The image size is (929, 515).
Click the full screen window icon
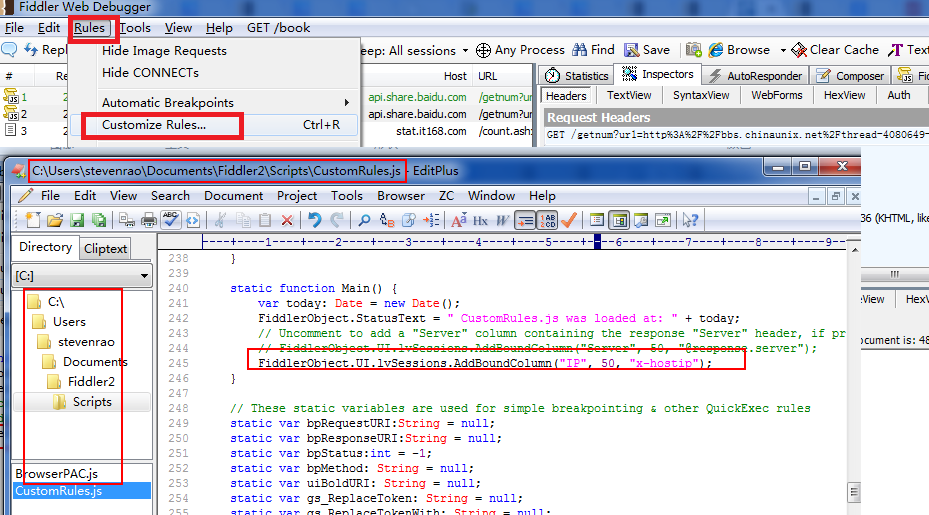tap(663, 220)
